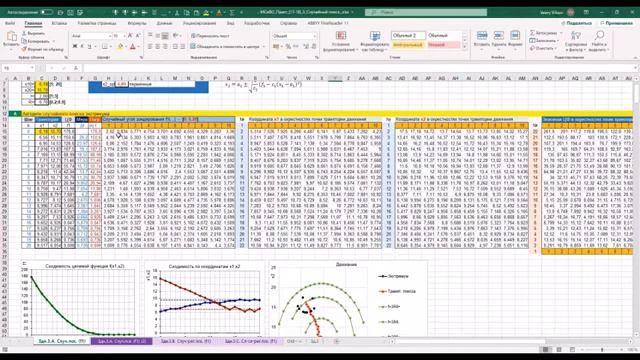Screen dimensions: 640x360
Task: Click the zoom slider in status bar
Action: tap(602, 350)
